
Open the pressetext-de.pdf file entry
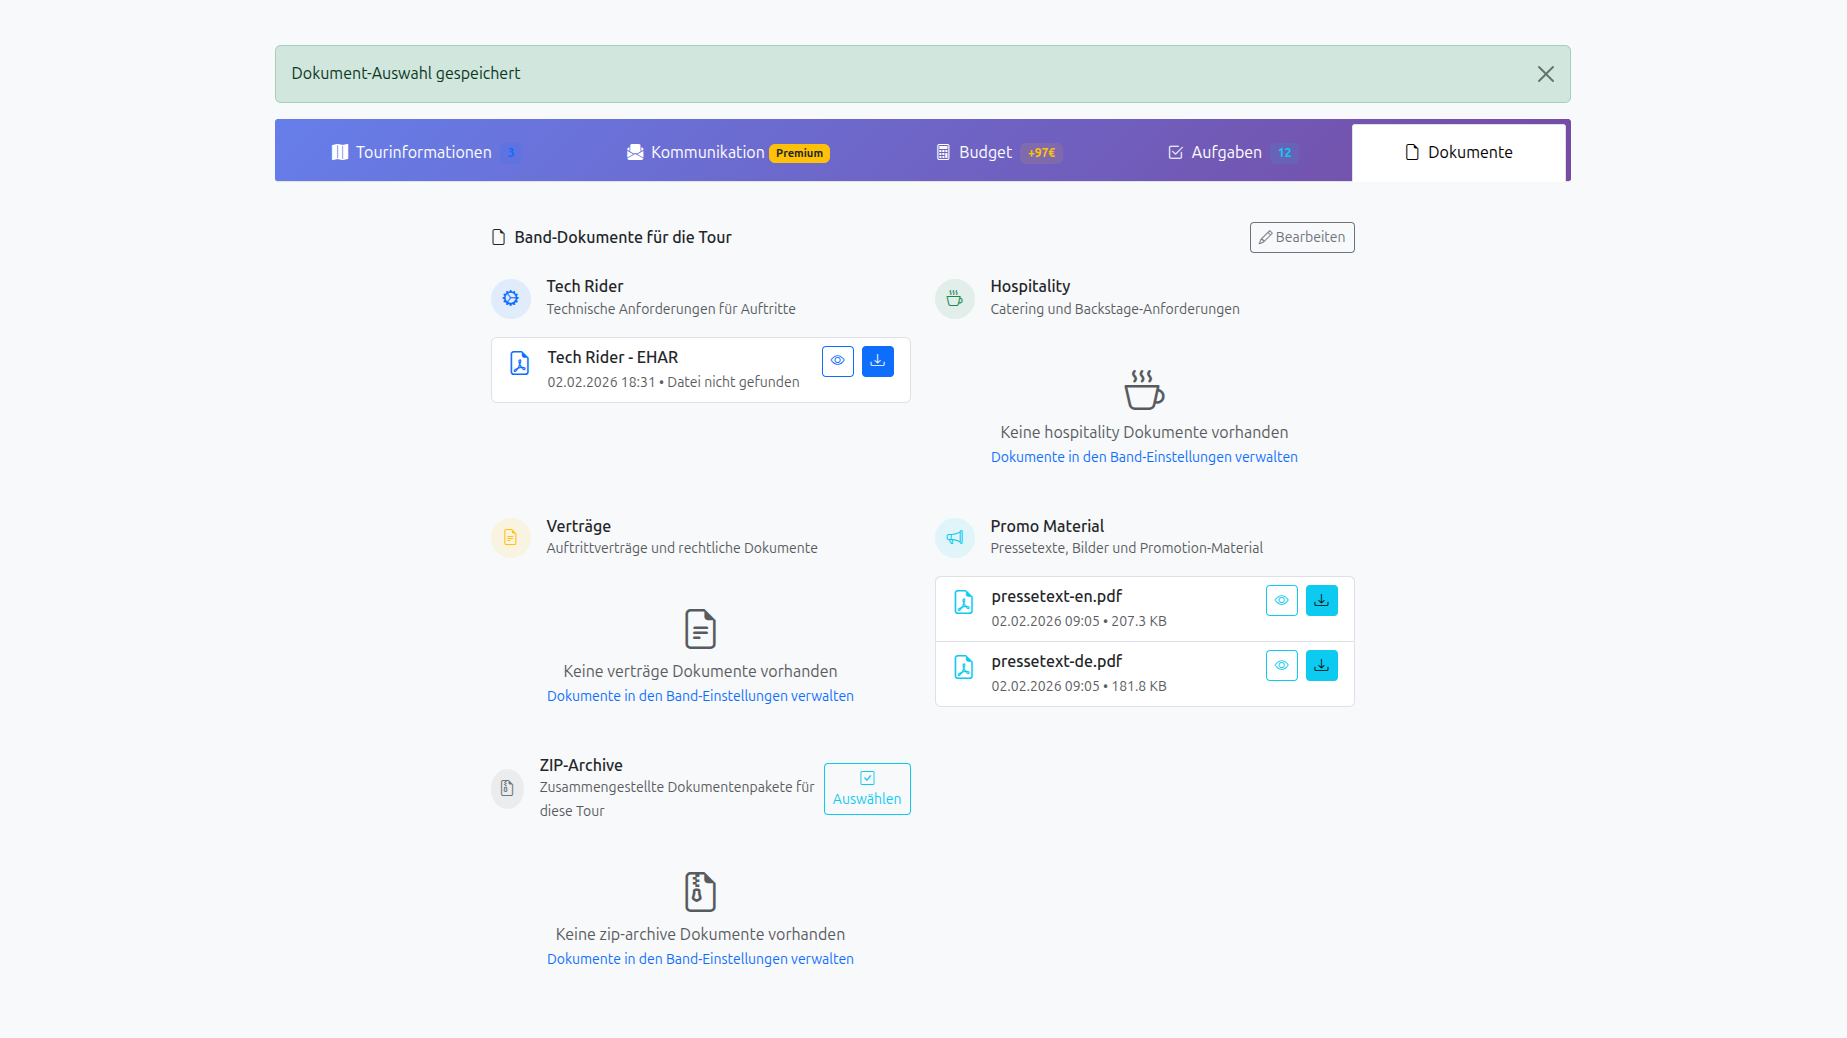point(1056,662)
